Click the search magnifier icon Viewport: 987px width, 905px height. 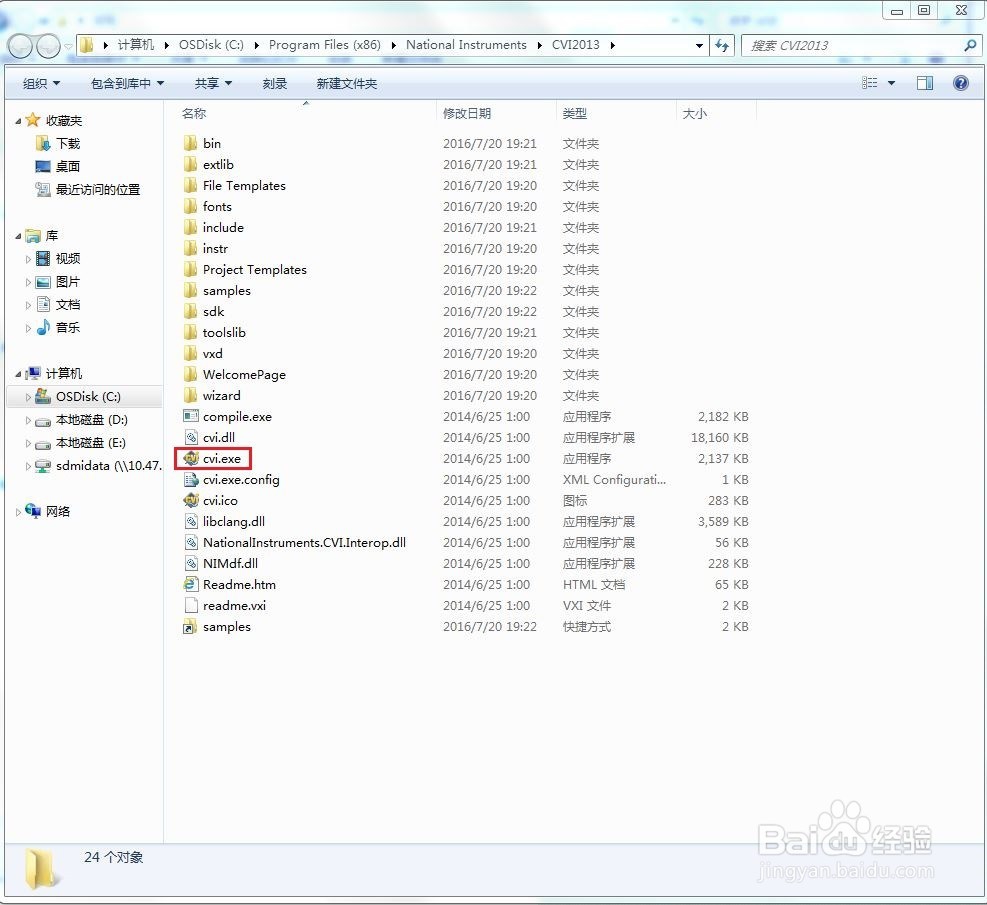point(969,45)
